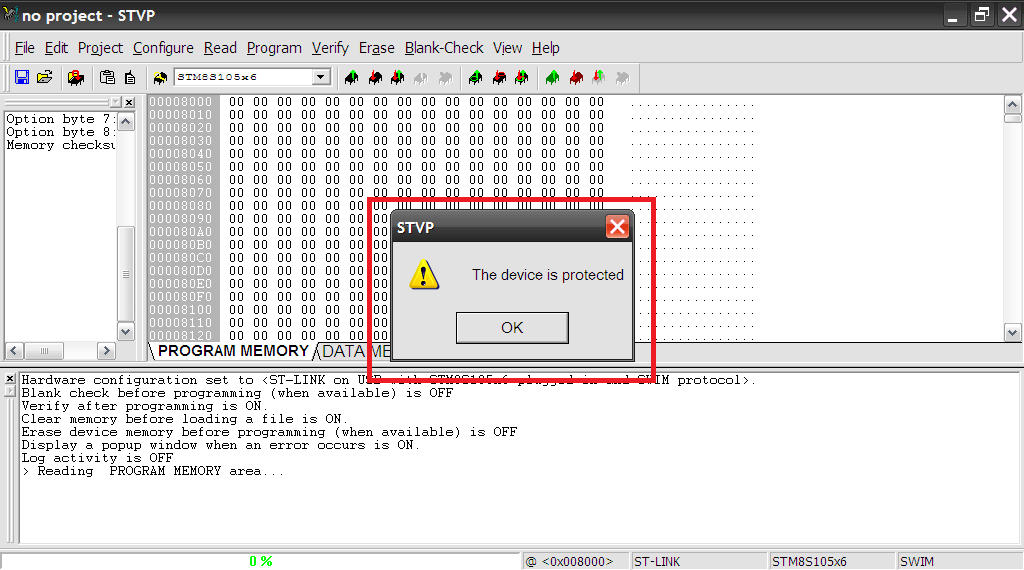Close the option byte side panel
The image size is (1024, 570).
click(x=129, y=103)
